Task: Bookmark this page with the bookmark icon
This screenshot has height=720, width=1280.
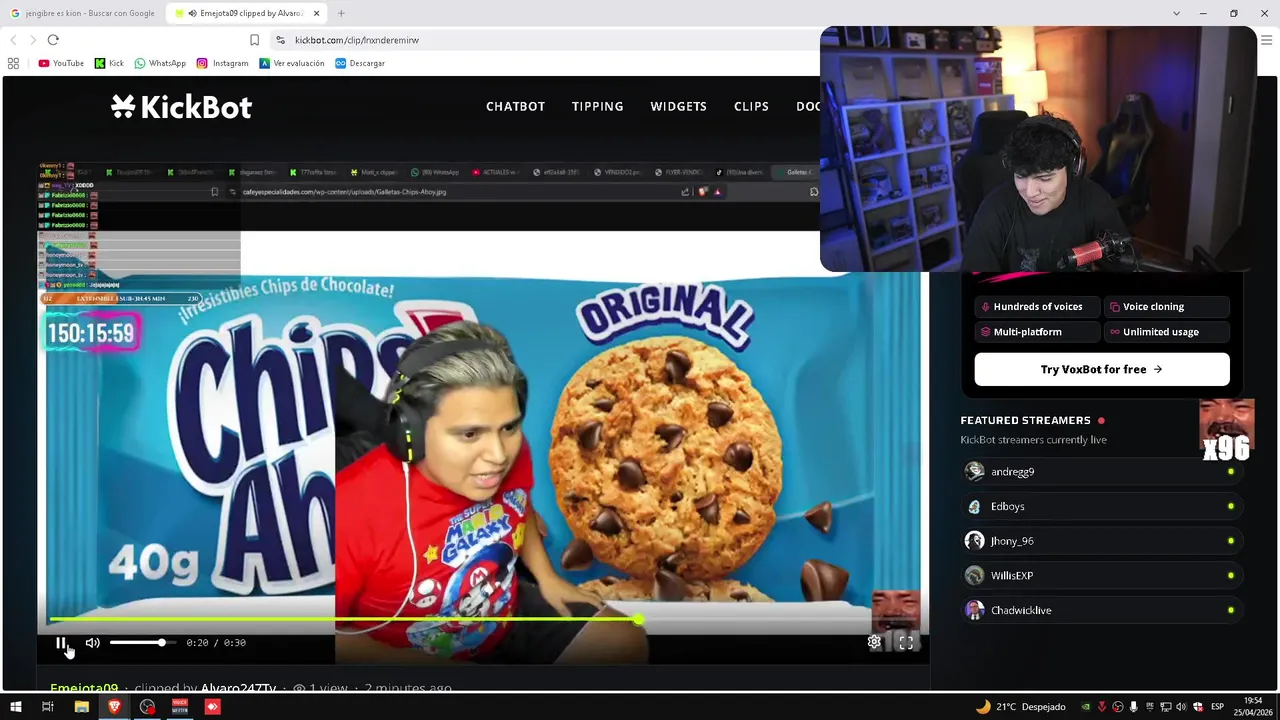Action: [254, 40]
